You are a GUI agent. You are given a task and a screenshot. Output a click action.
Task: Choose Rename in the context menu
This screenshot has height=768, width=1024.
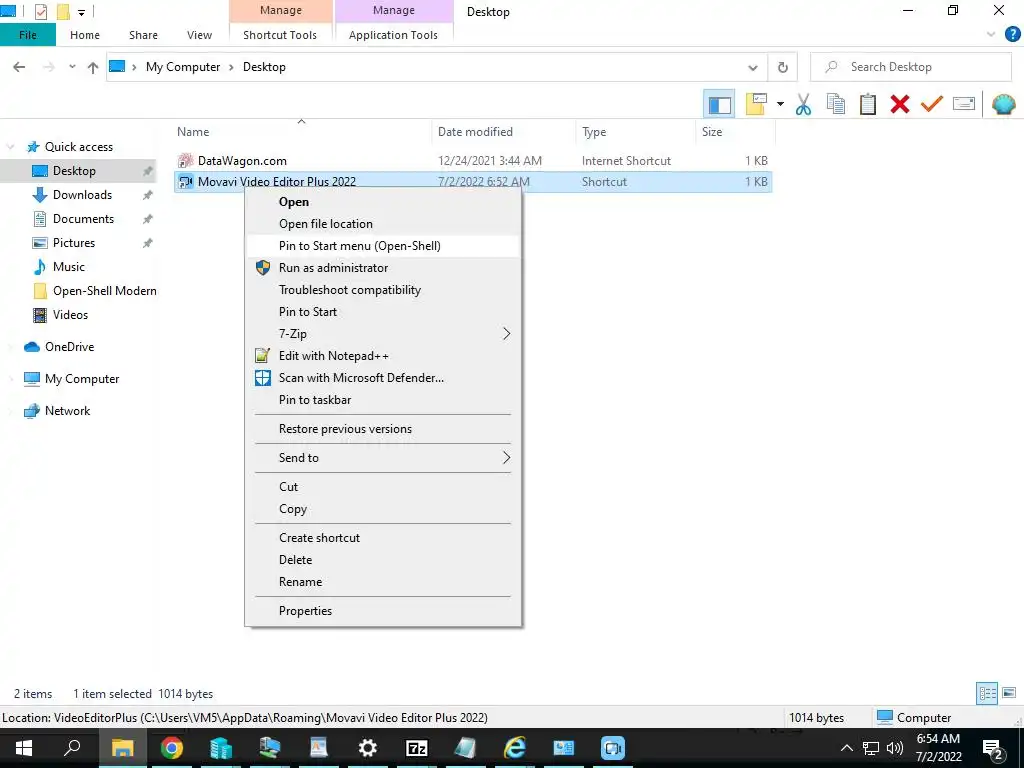(x=383, y=582)
